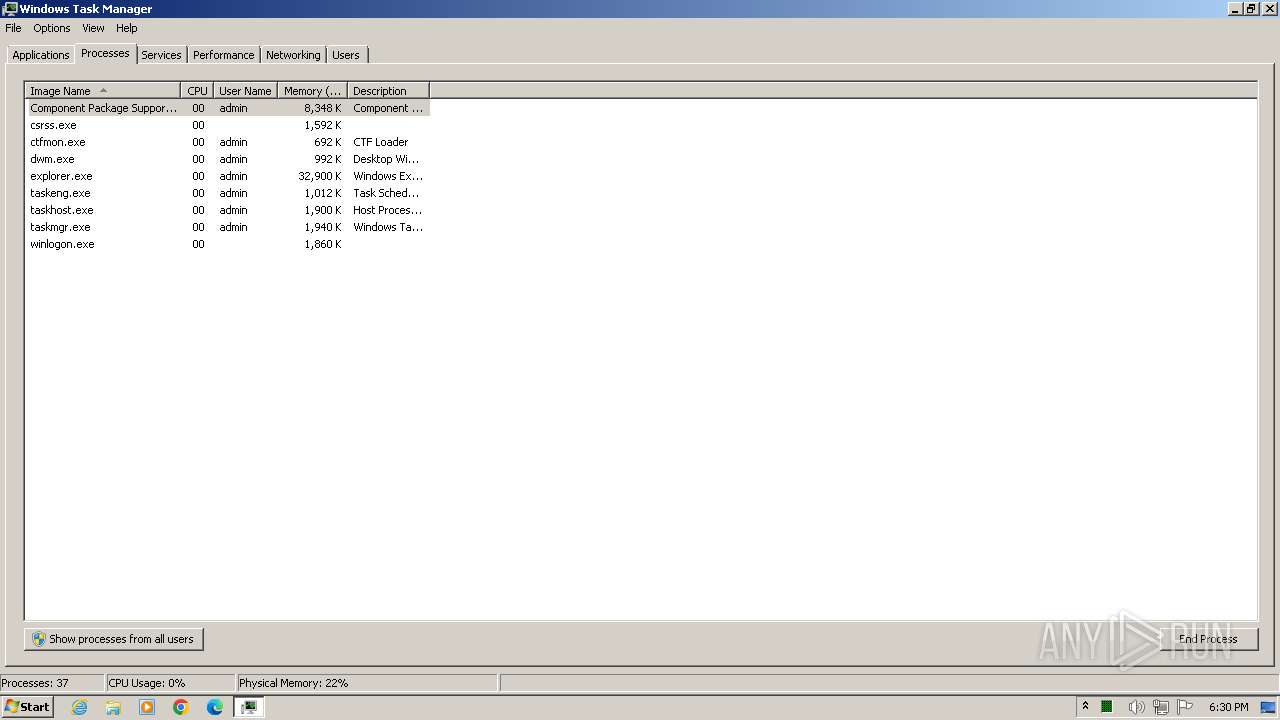Click the Show Desktop button in taskbar
1280x720 pixels.
(x=1269, y=707)
